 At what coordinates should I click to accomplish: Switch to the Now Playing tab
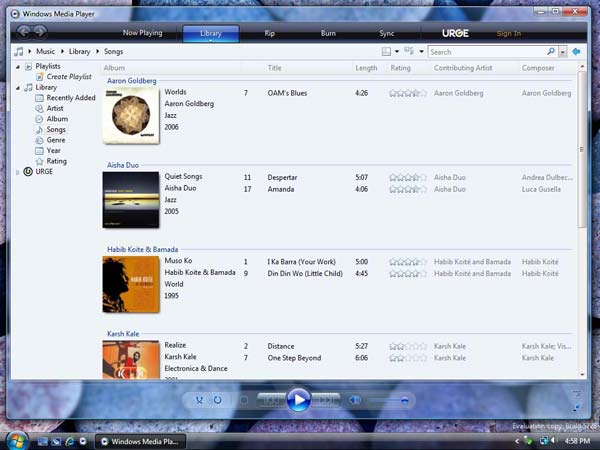tap(142, 33)
